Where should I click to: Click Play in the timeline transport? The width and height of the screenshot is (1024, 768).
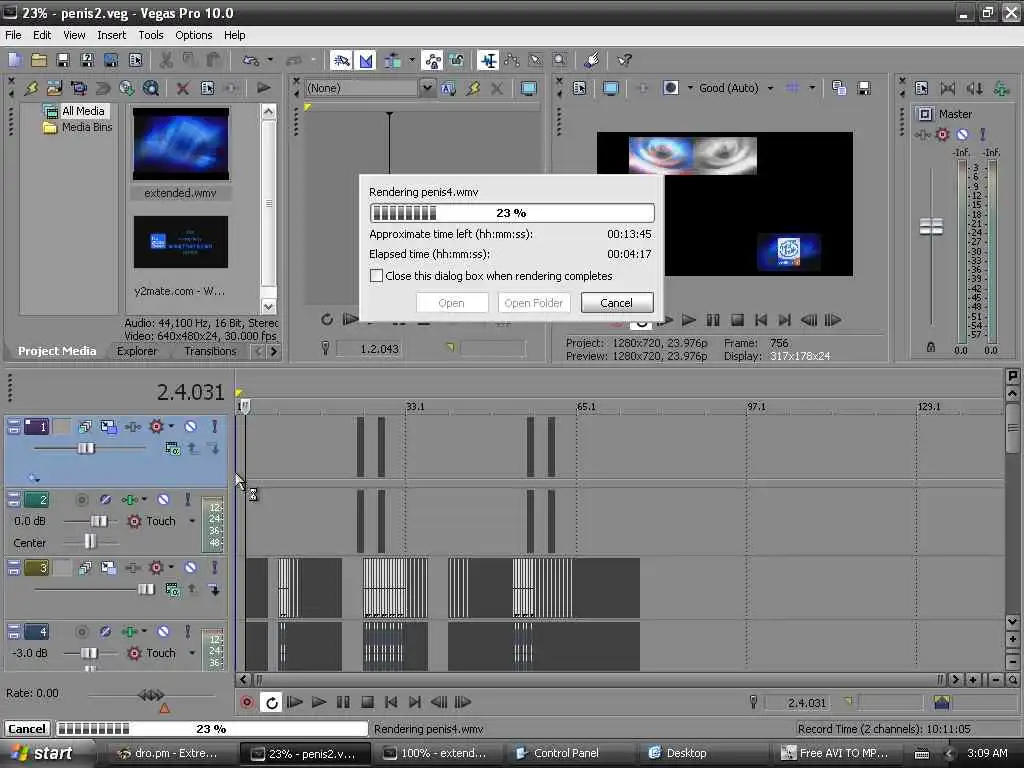click(319, 702)
